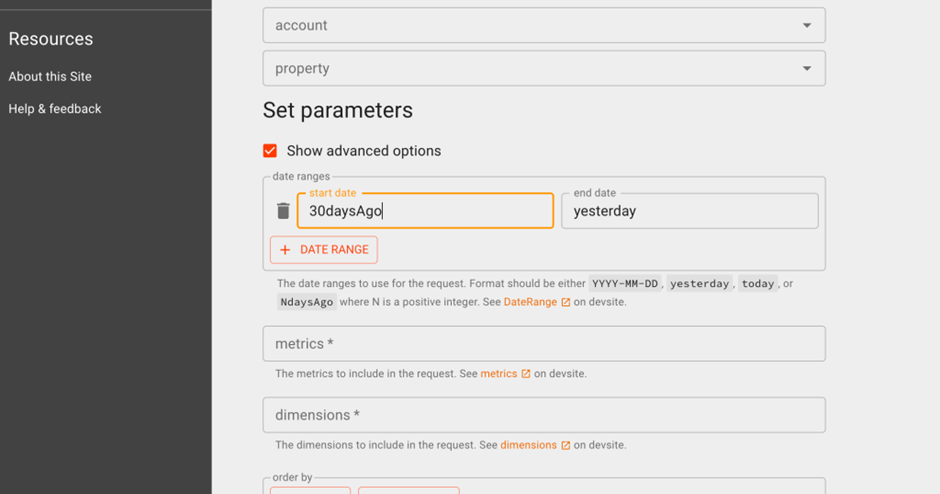
Task: Add another DATE RANGE
Action: click(x=324, y=250)
